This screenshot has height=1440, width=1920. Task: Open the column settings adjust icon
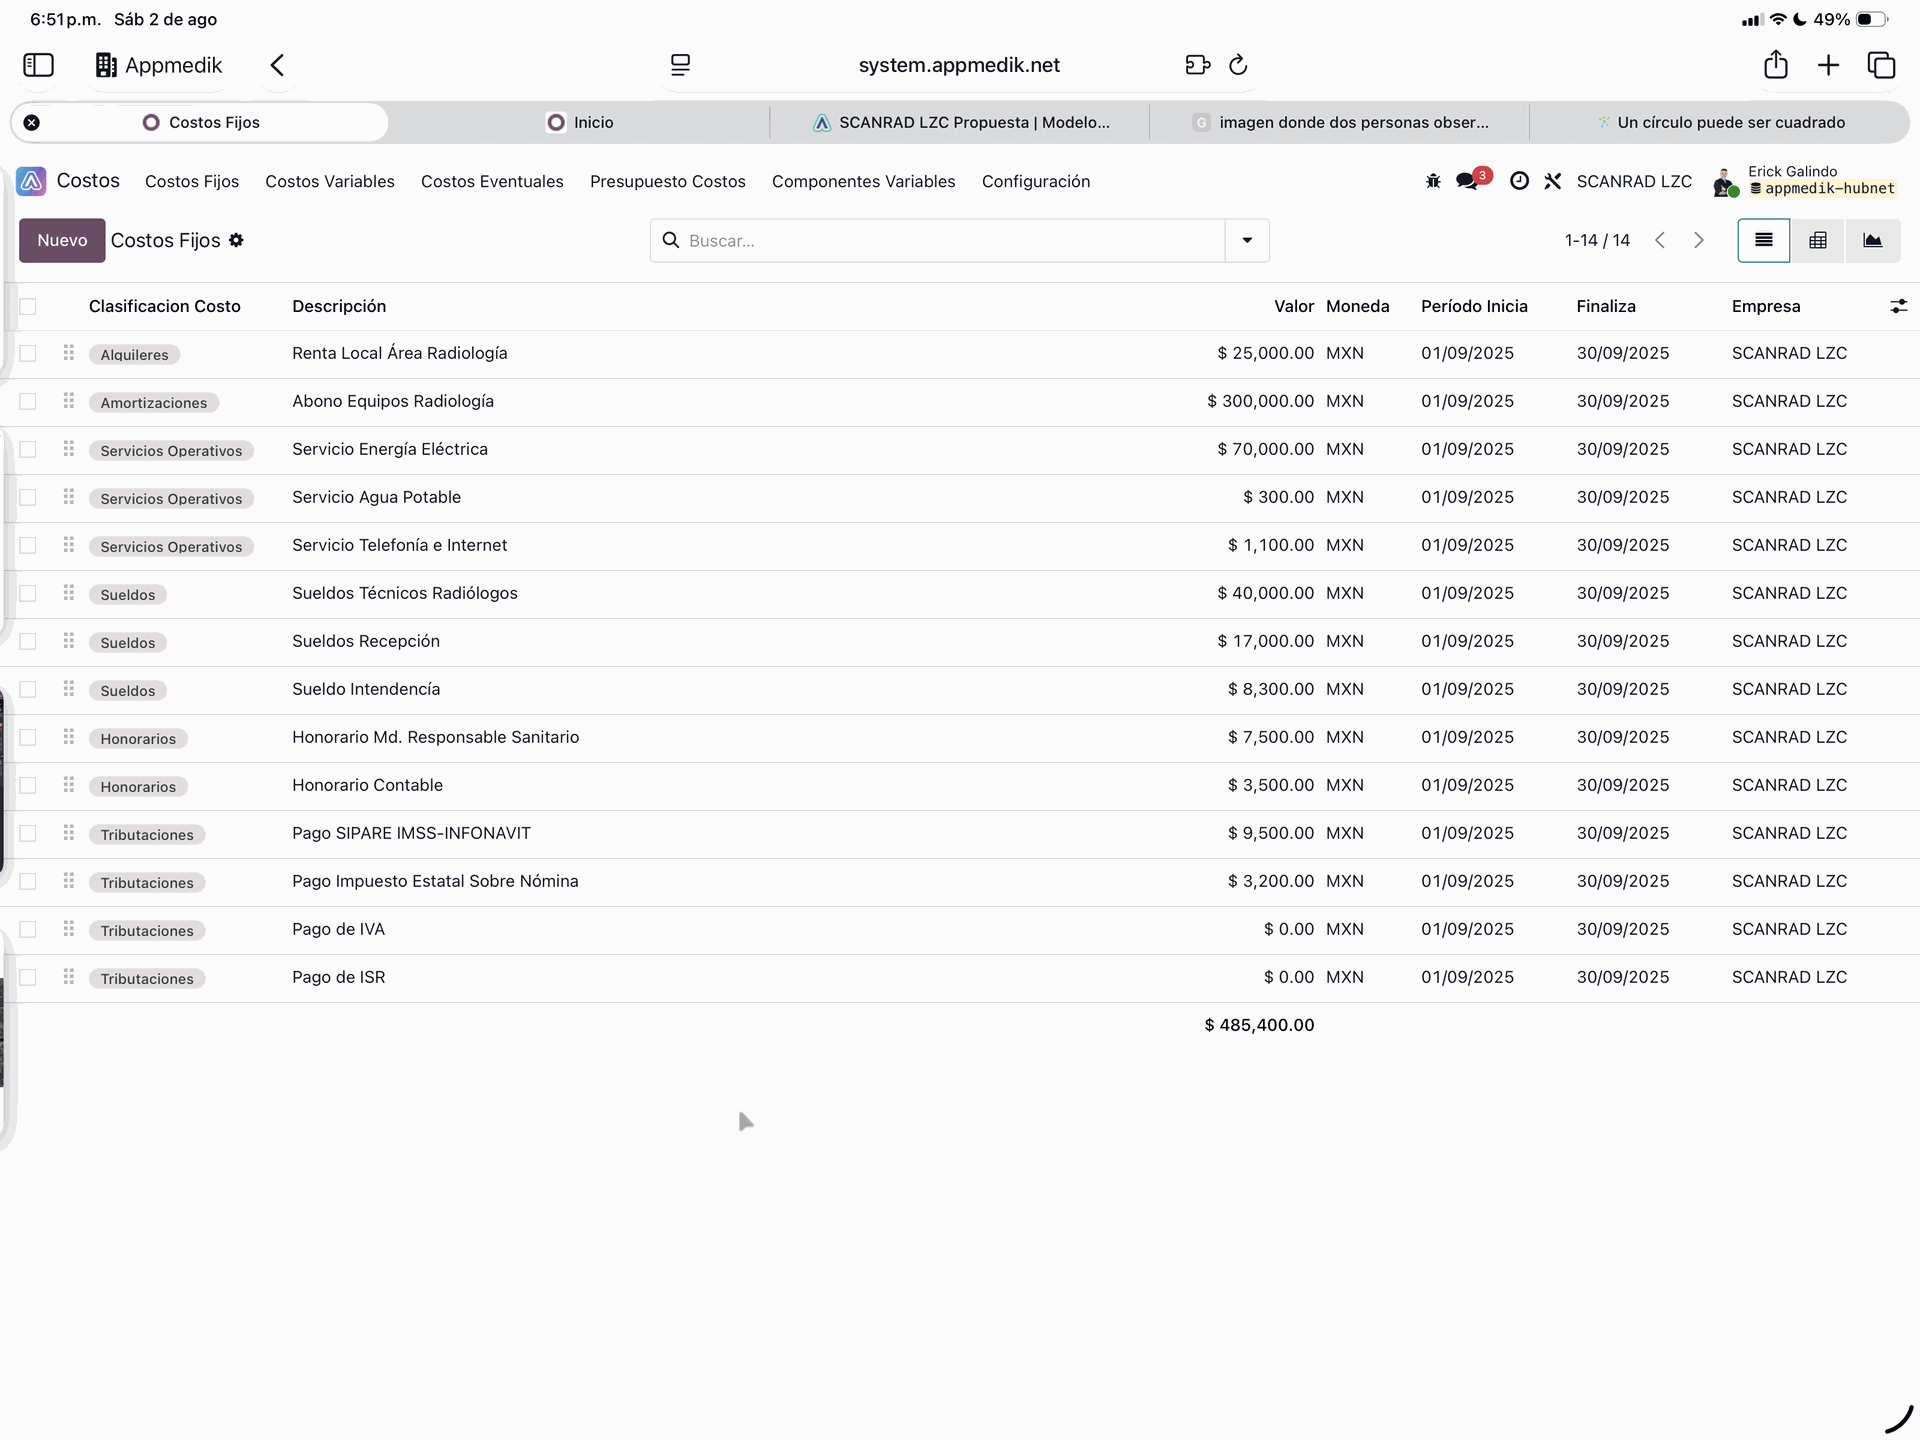[1898, 306]
